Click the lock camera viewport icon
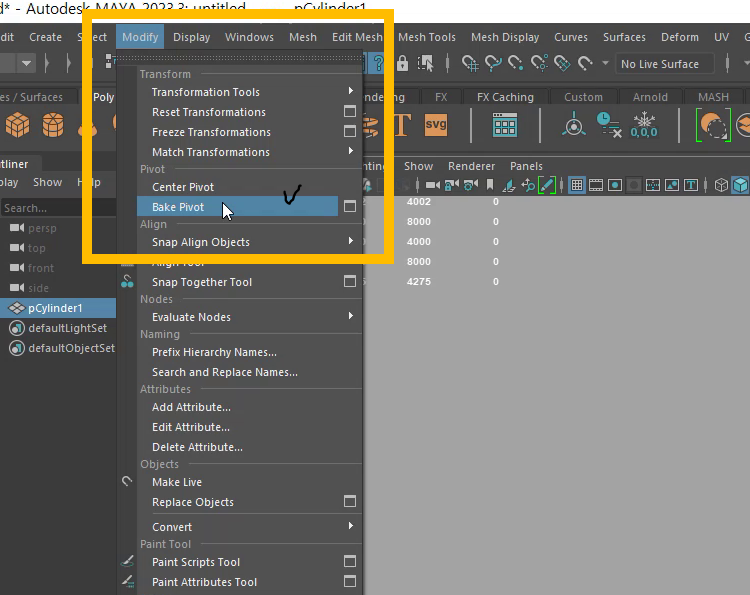 tap(452, 185)
